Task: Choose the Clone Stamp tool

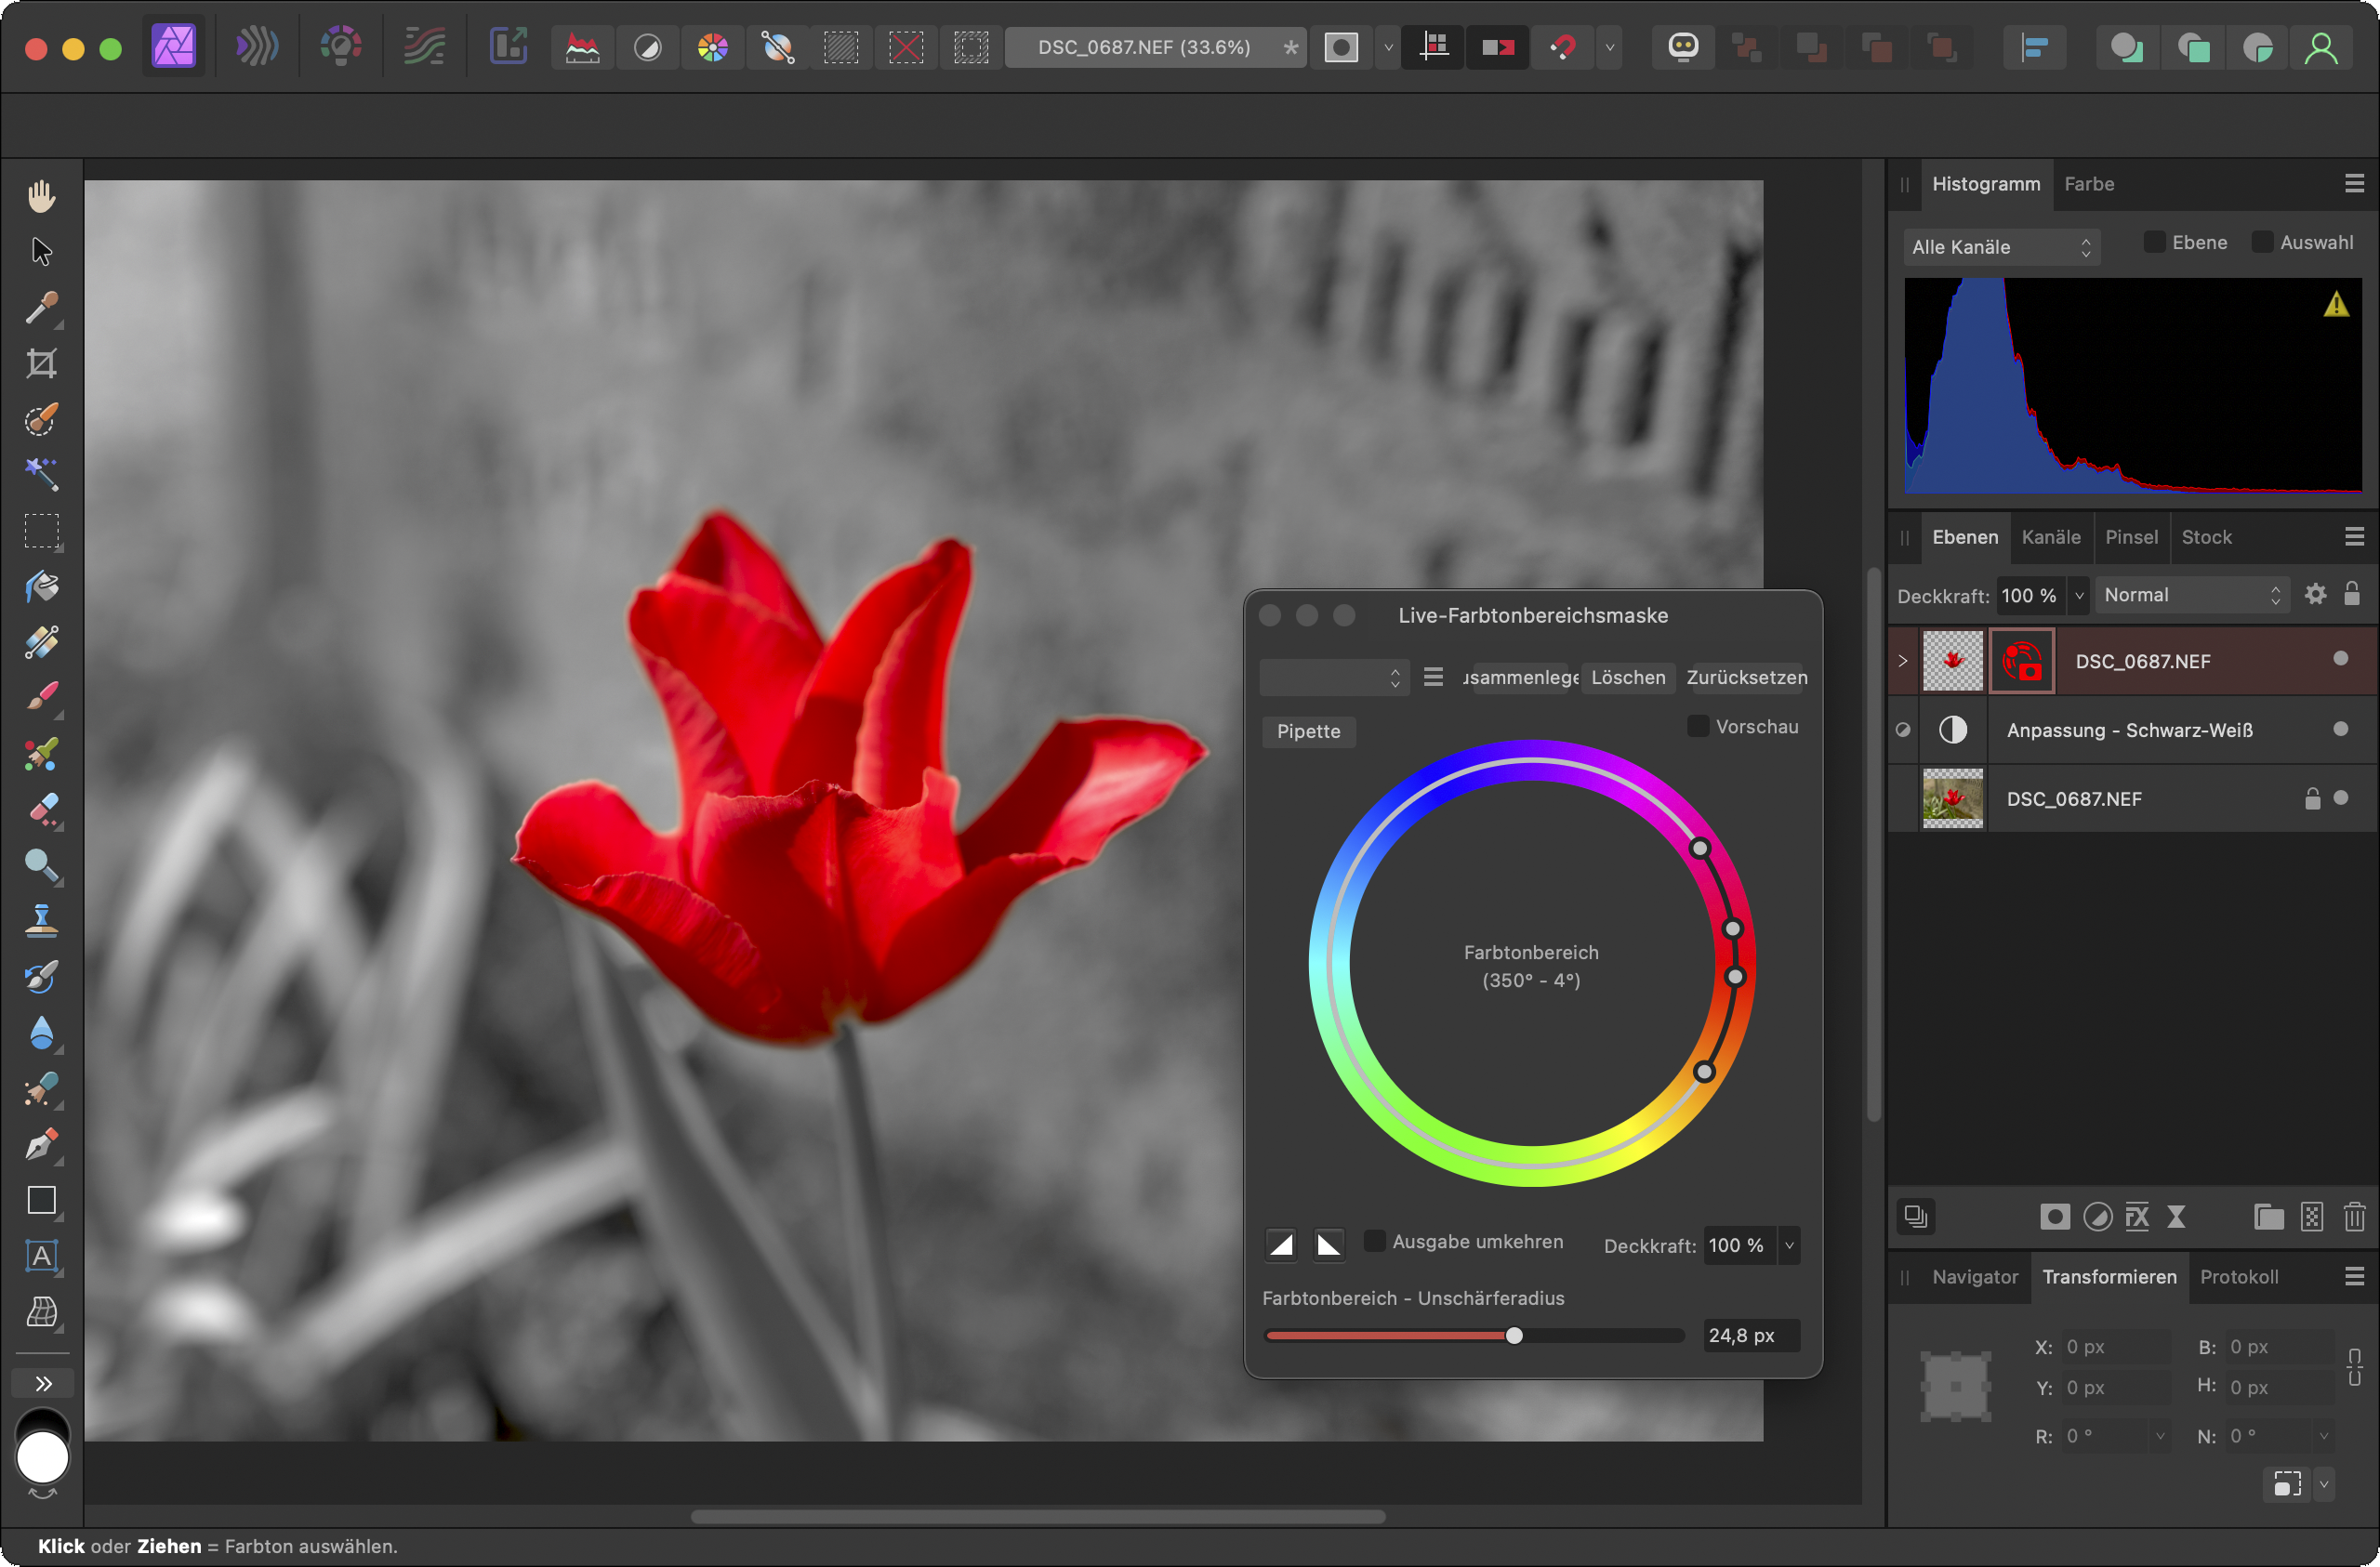Action: click(x=41, y=920)
